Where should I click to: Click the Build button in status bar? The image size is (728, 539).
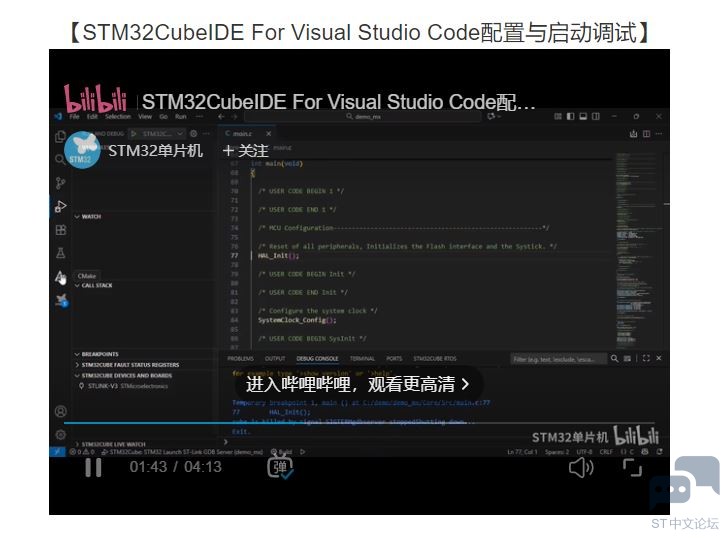click(282, 452)
